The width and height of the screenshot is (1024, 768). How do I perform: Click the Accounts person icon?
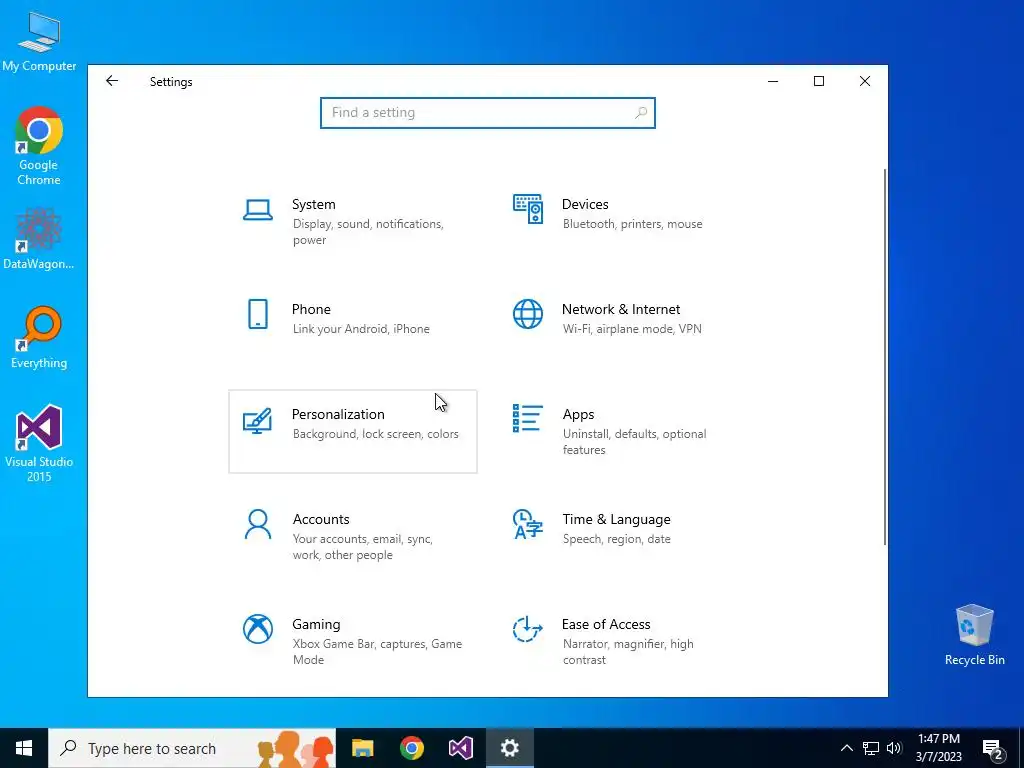click(258, 524)
